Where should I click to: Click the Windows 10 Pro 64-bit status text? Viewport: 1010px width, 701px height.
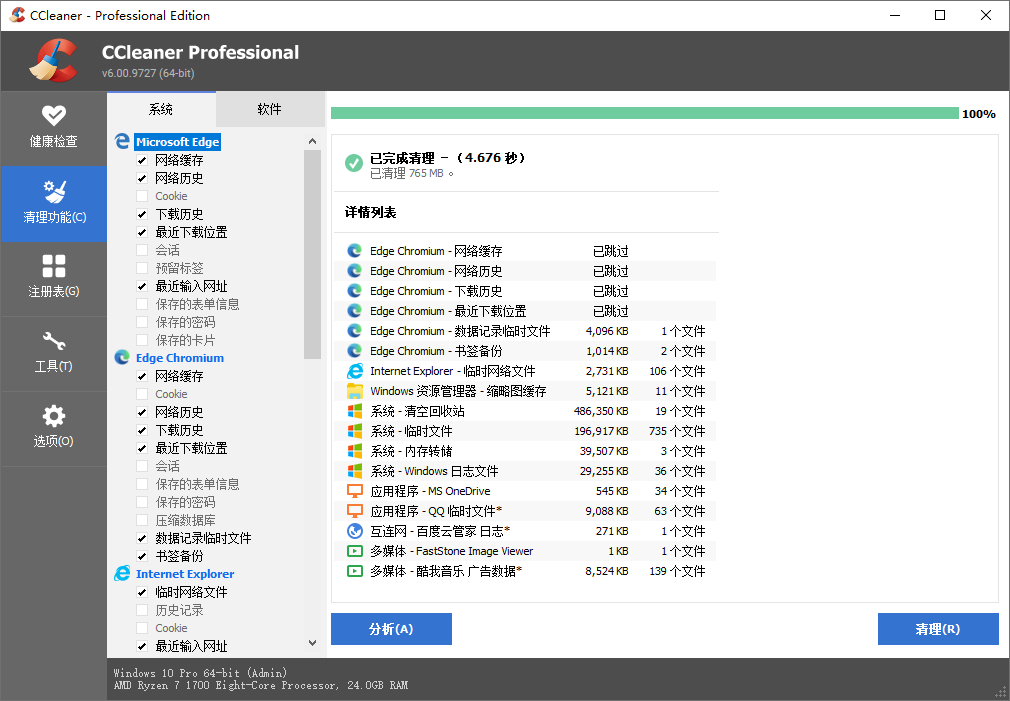(x=200, y=673)
